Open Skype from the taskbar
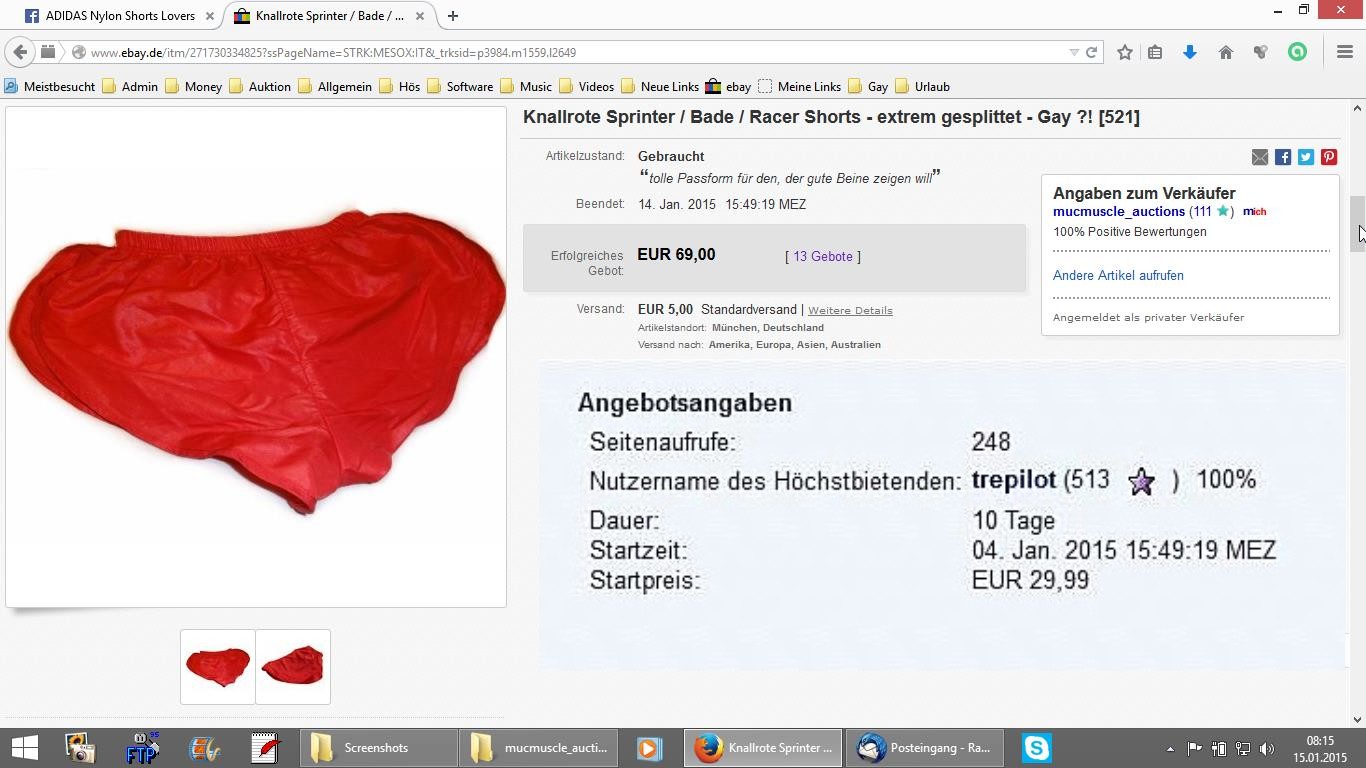1366x768 pixels. (1036, 747)
